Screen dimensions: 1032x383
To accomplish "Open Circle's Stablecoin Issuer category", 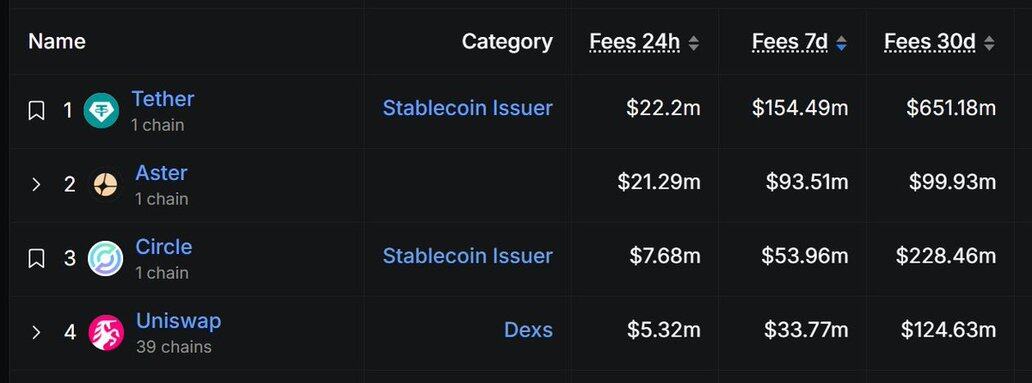I will pyautogui.click(x=467, y=256).
